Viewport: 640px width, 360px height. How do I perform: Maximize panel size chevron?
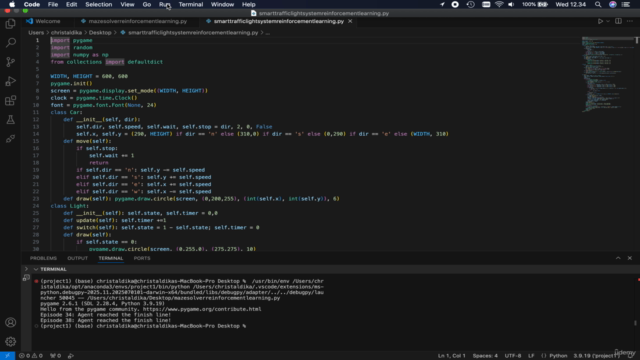[x=618, y=258]
